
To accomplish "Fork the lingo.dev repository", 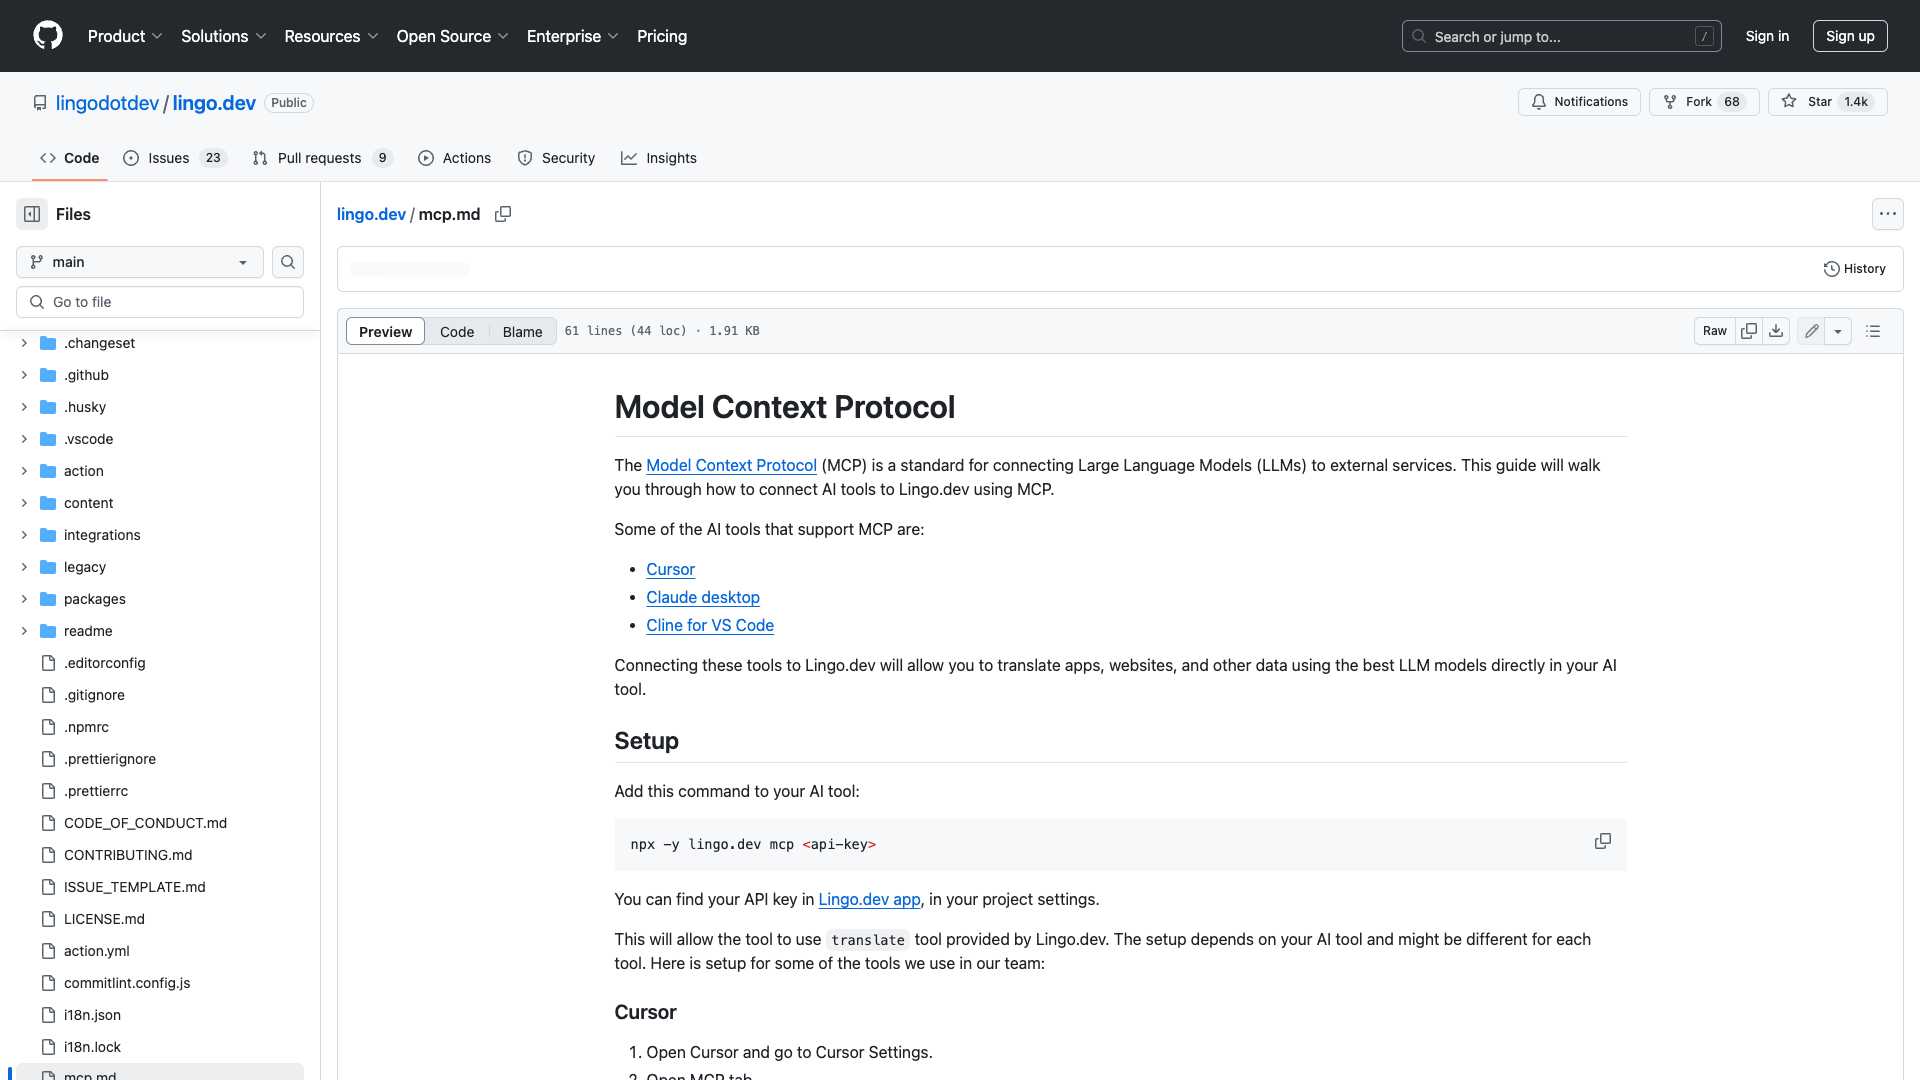I will (x=1703, y=102).
